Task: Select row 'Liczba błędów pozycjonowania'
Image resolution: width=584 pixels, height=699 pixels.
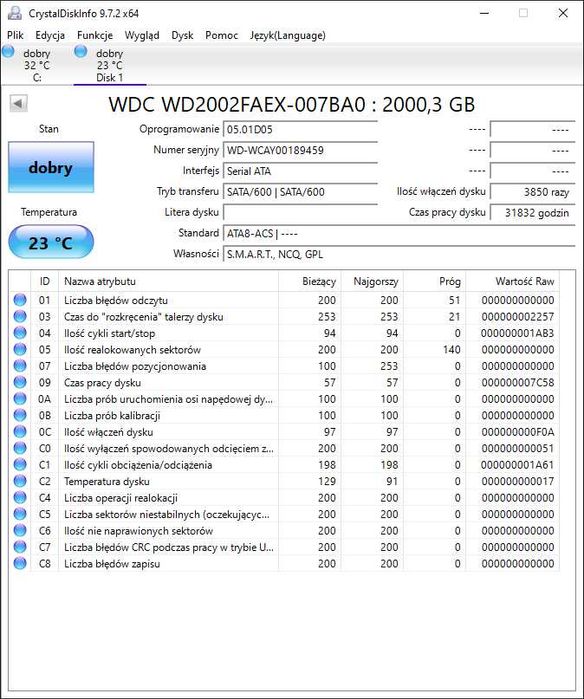Action: [x=284, y=366]
